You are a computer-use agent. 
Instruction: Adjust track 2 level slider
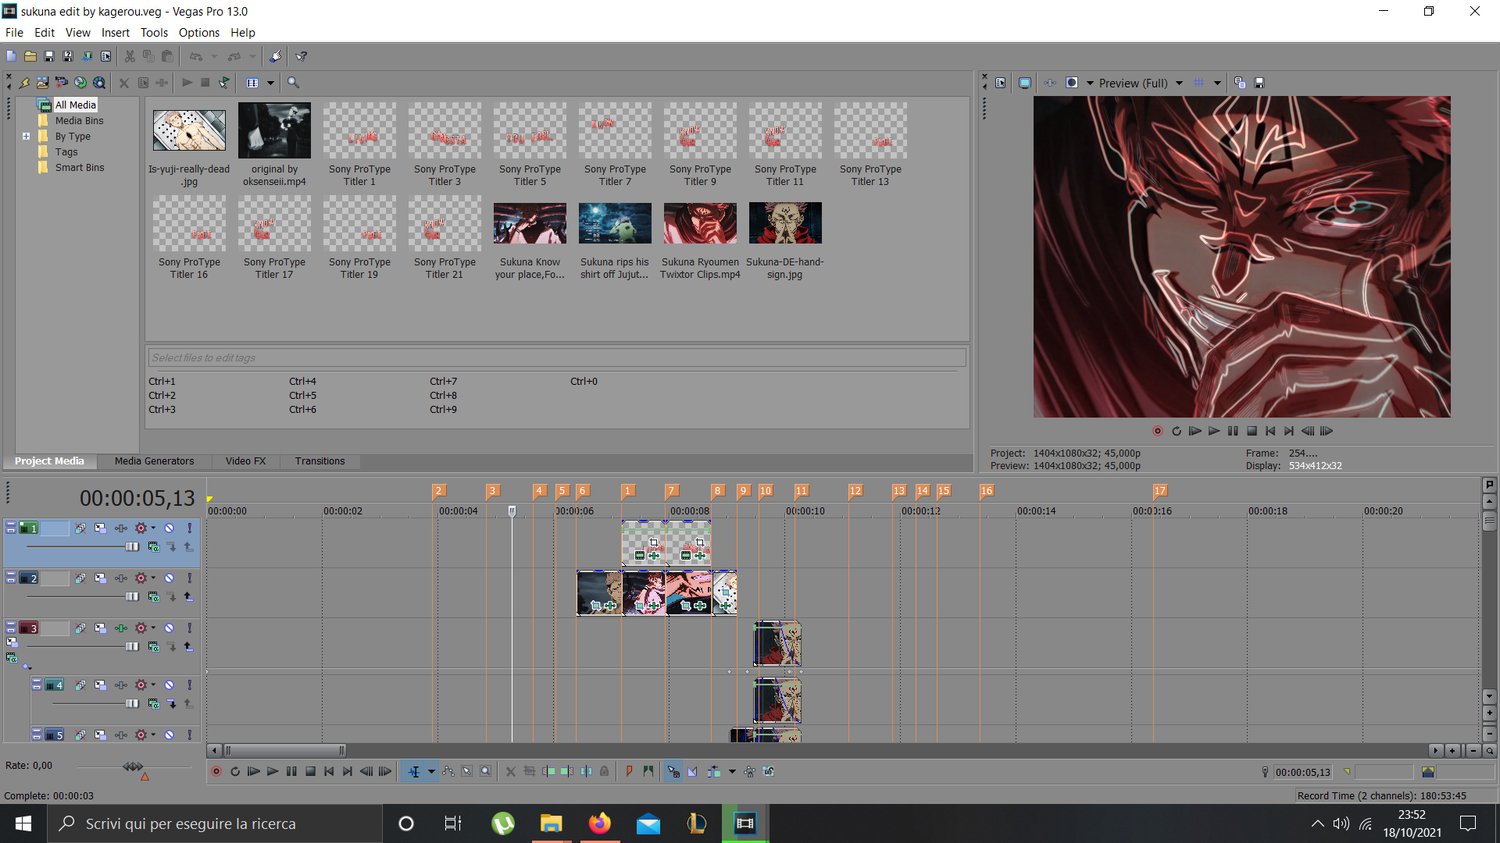132,596
